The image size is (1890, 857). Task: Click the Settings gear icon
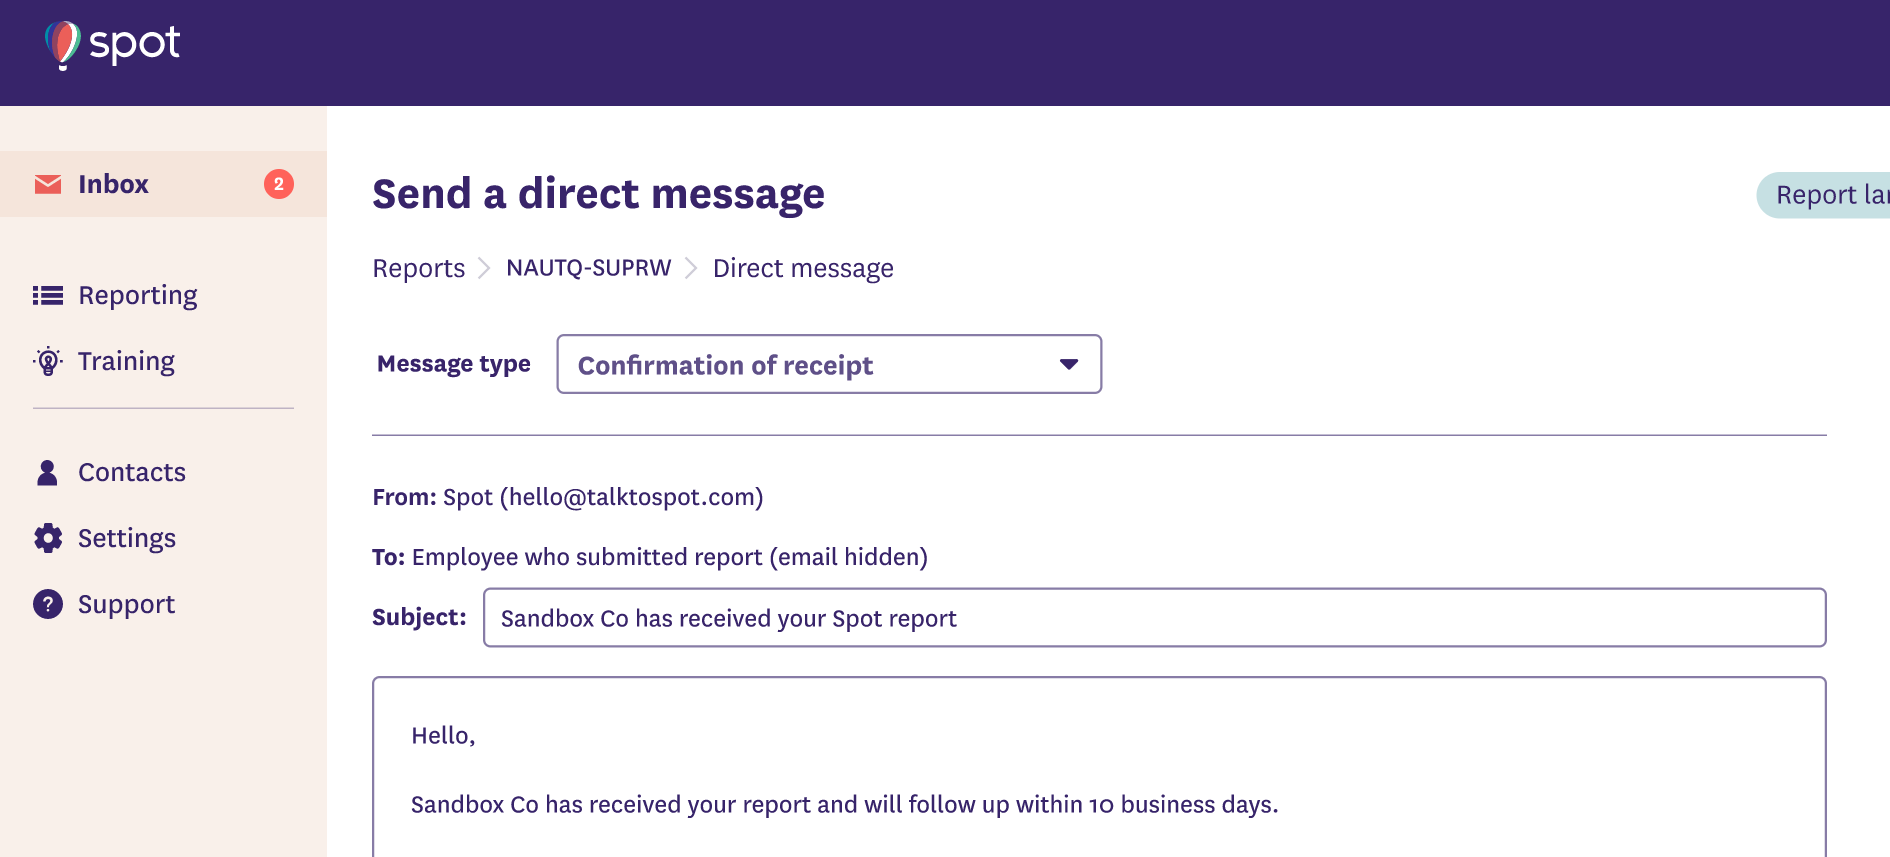pos(48,538)
